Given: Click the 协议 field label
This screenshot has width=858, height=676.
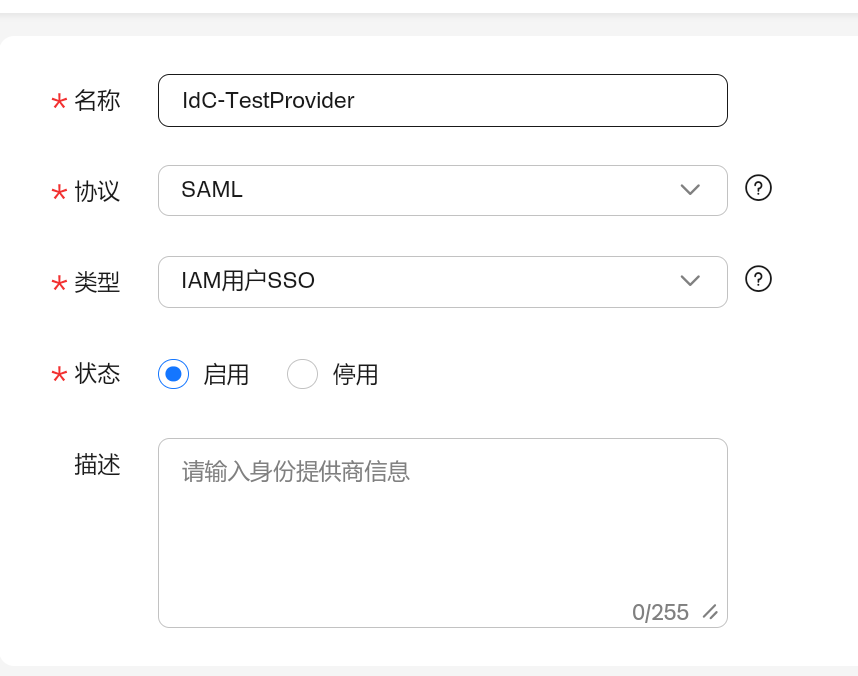Looking at the screenshot, I should (x=97, y=191).
